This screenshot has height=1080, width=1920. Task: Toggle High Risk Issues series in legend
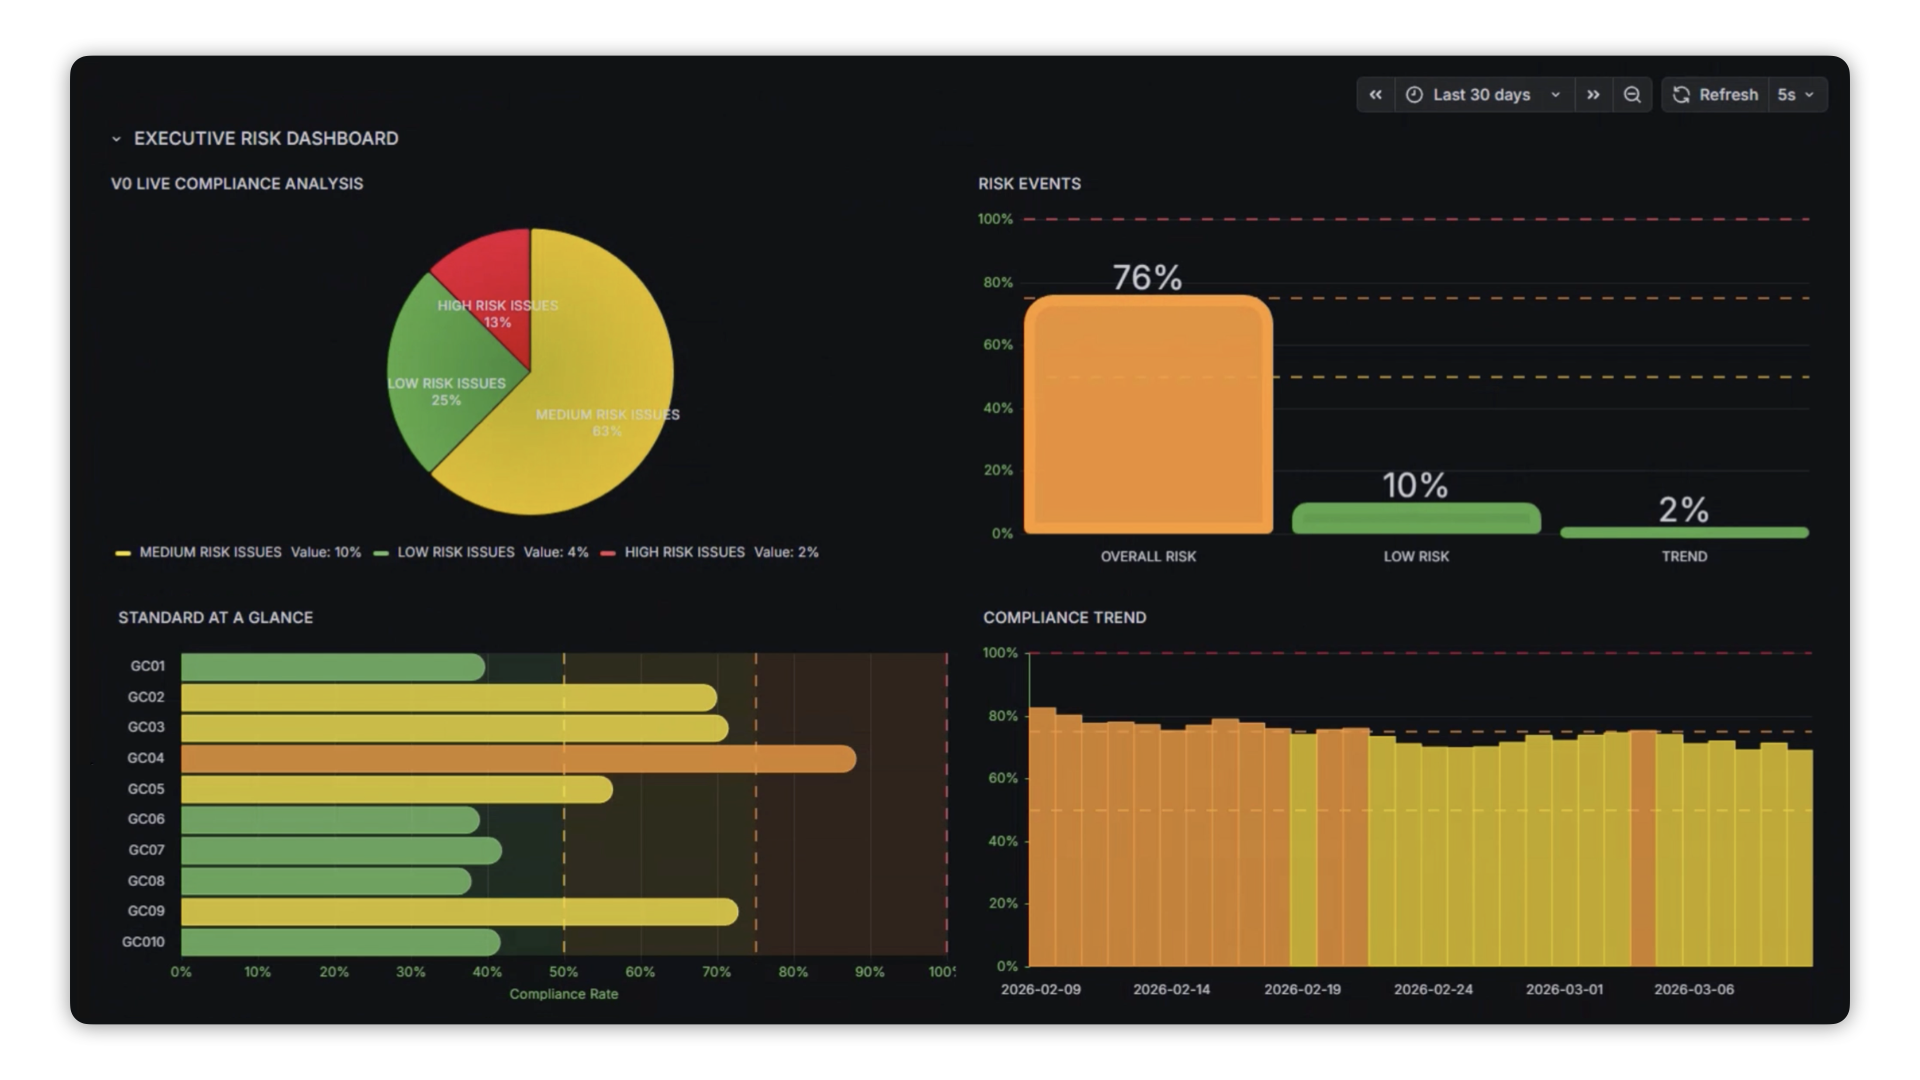[684, 552]
